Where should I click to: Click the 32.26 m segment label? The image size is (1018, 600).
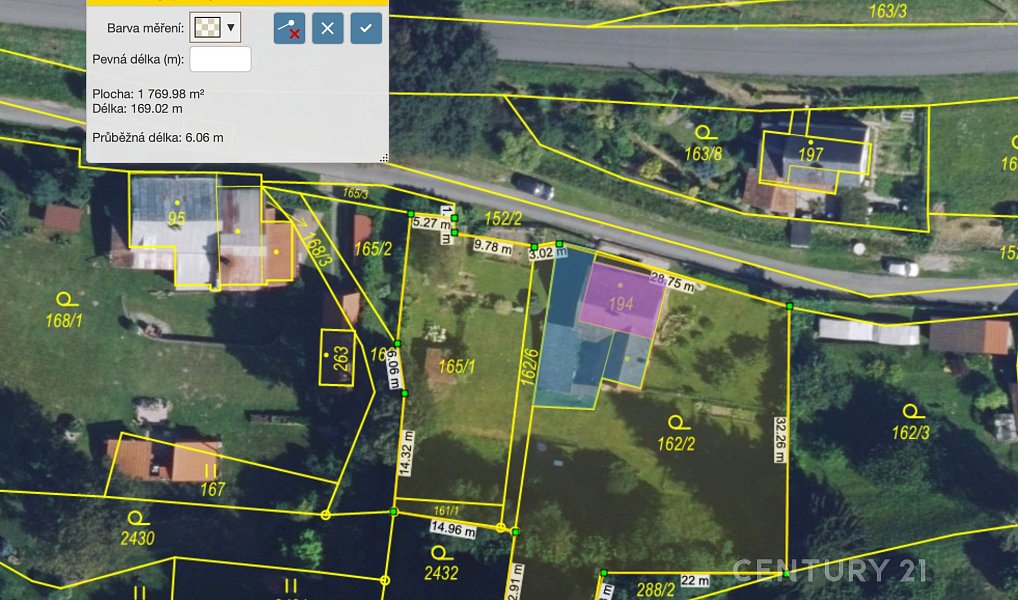[780, 440]
